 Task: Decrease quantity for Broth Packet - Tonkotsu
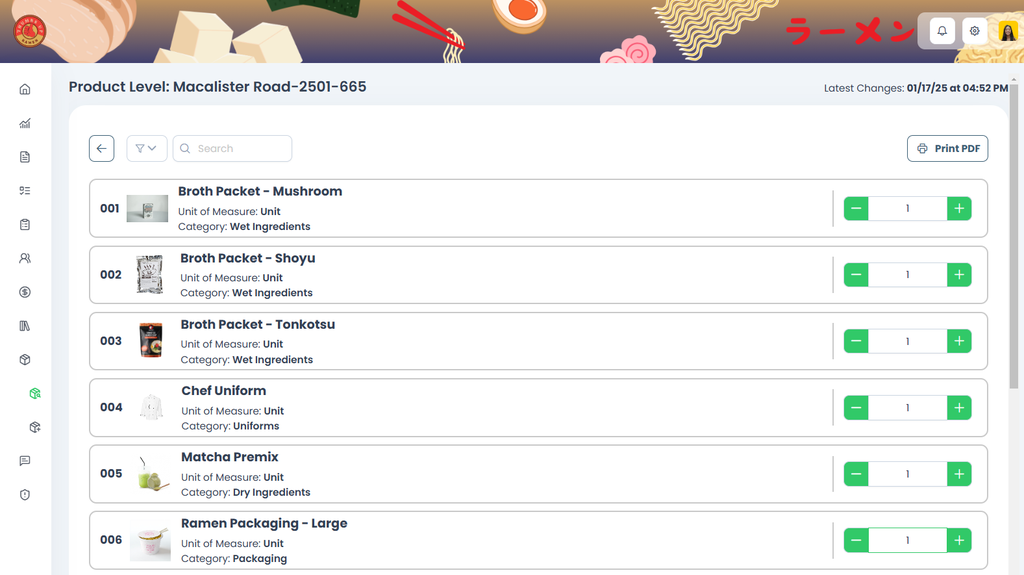pyautogui.click(x=856, y=341)
